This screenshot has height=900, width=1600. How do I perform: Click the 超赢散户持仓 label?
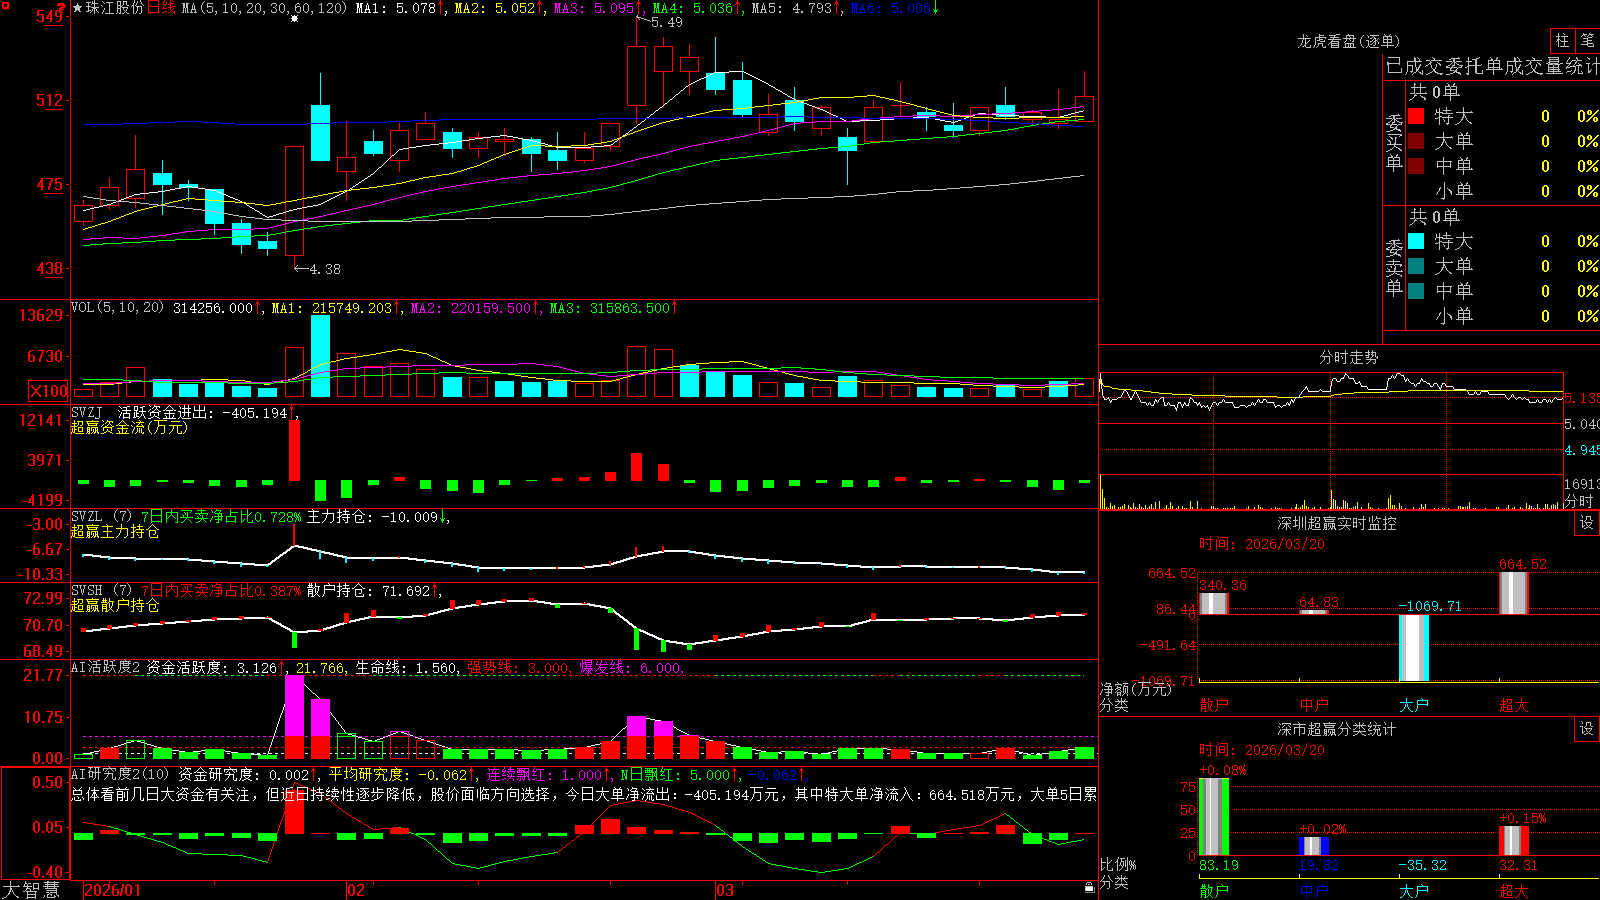tap(115, 606)
